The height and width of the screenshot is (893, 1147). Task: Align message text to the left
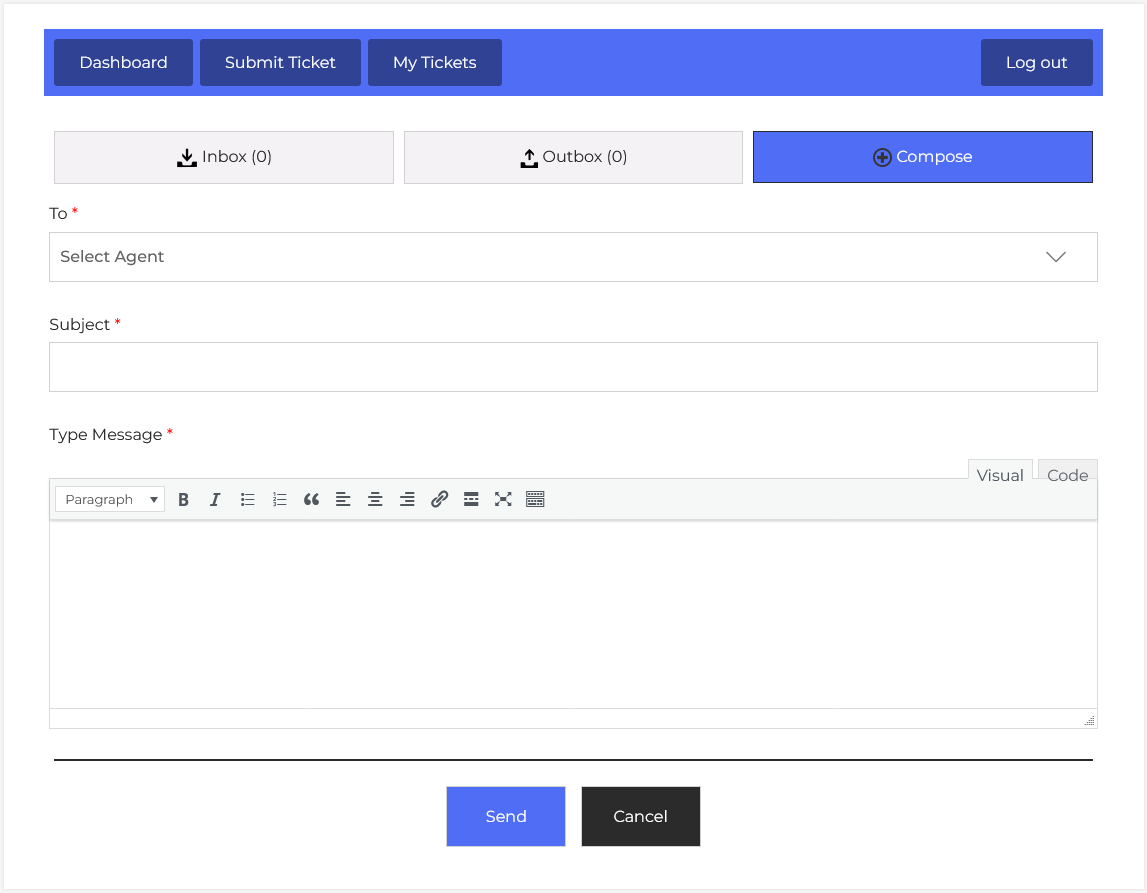[x=343, y=500]
